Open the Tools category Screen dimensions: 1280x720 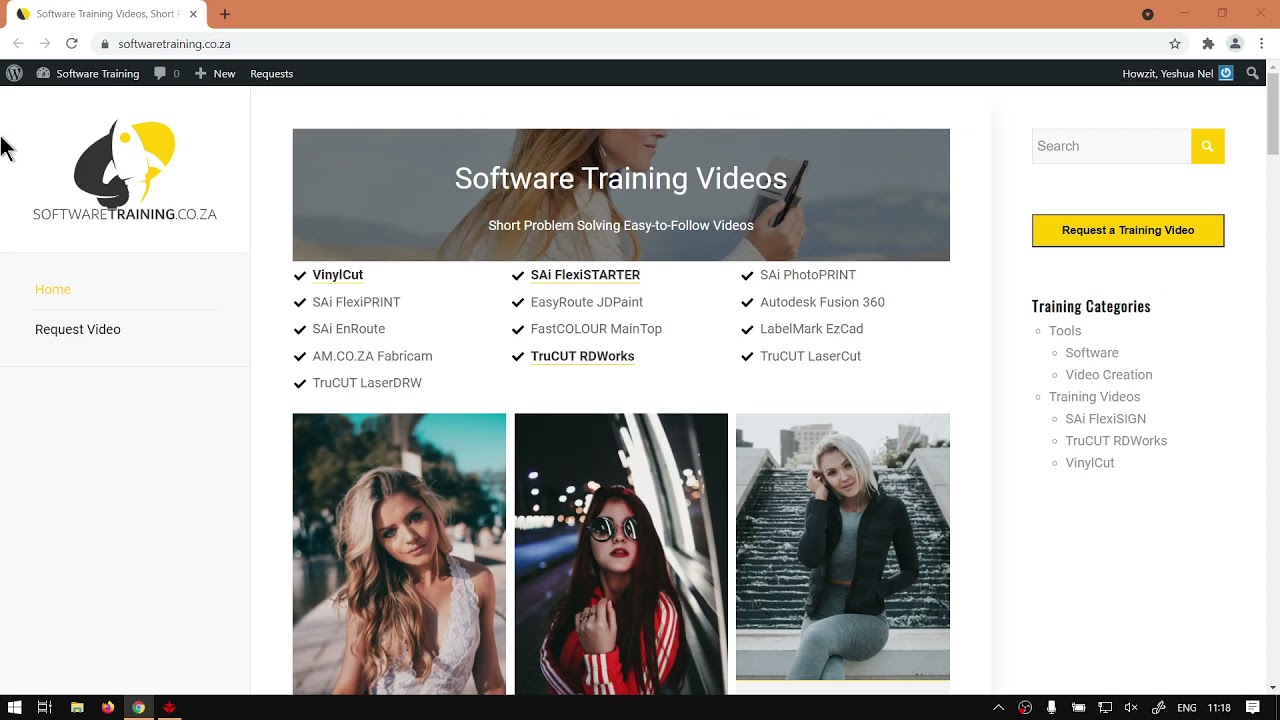click(x=1065, y=331)
